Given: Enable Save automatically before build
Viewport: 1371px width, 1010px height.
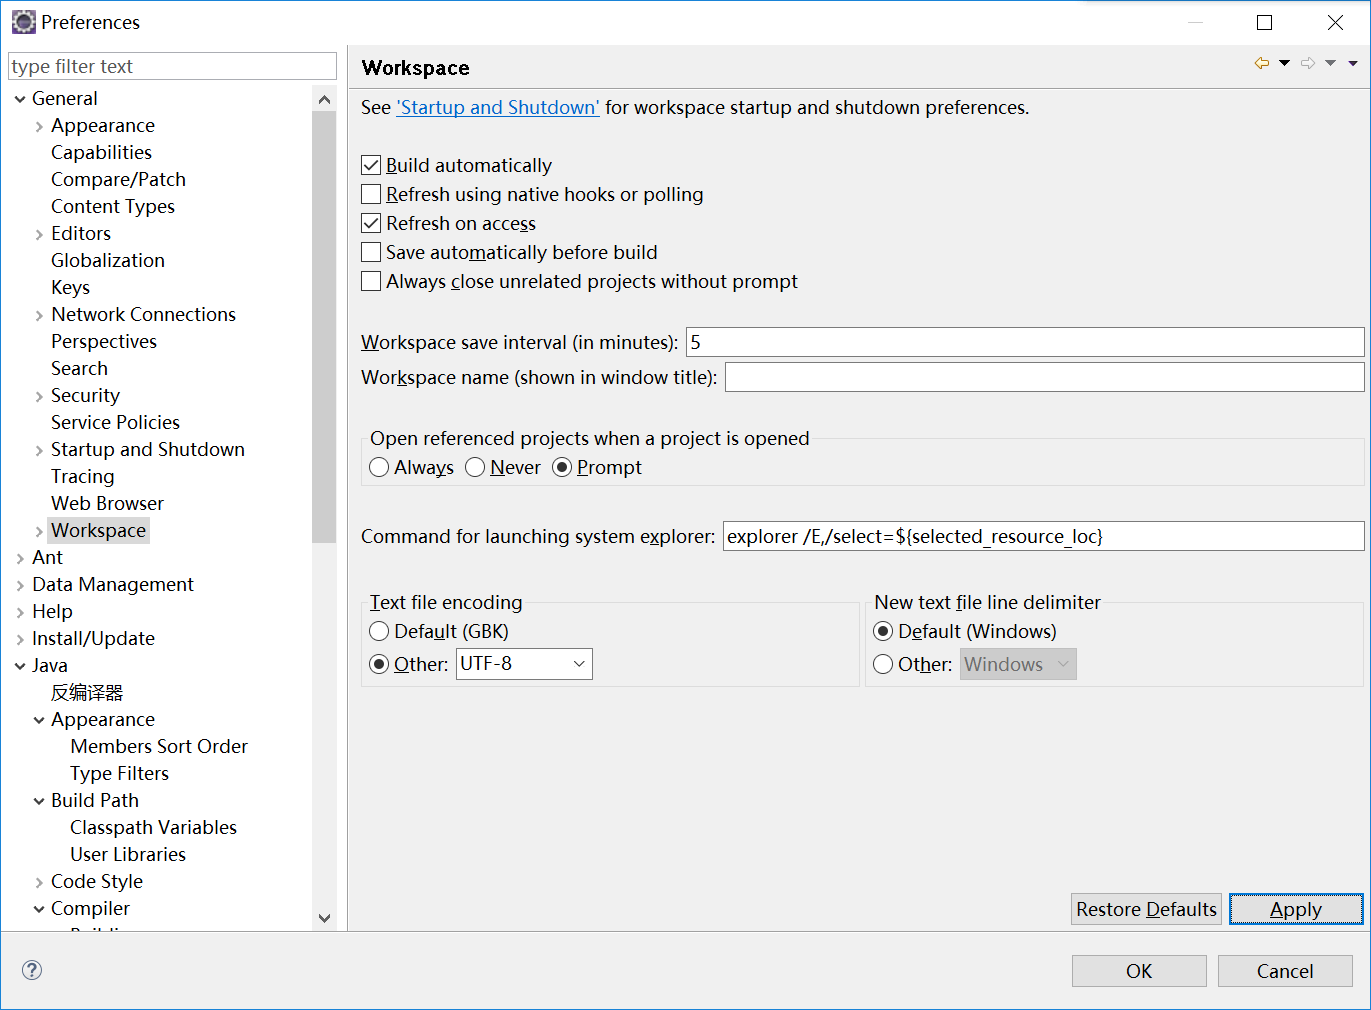Looking at the screenshot, I should point(371,252).
